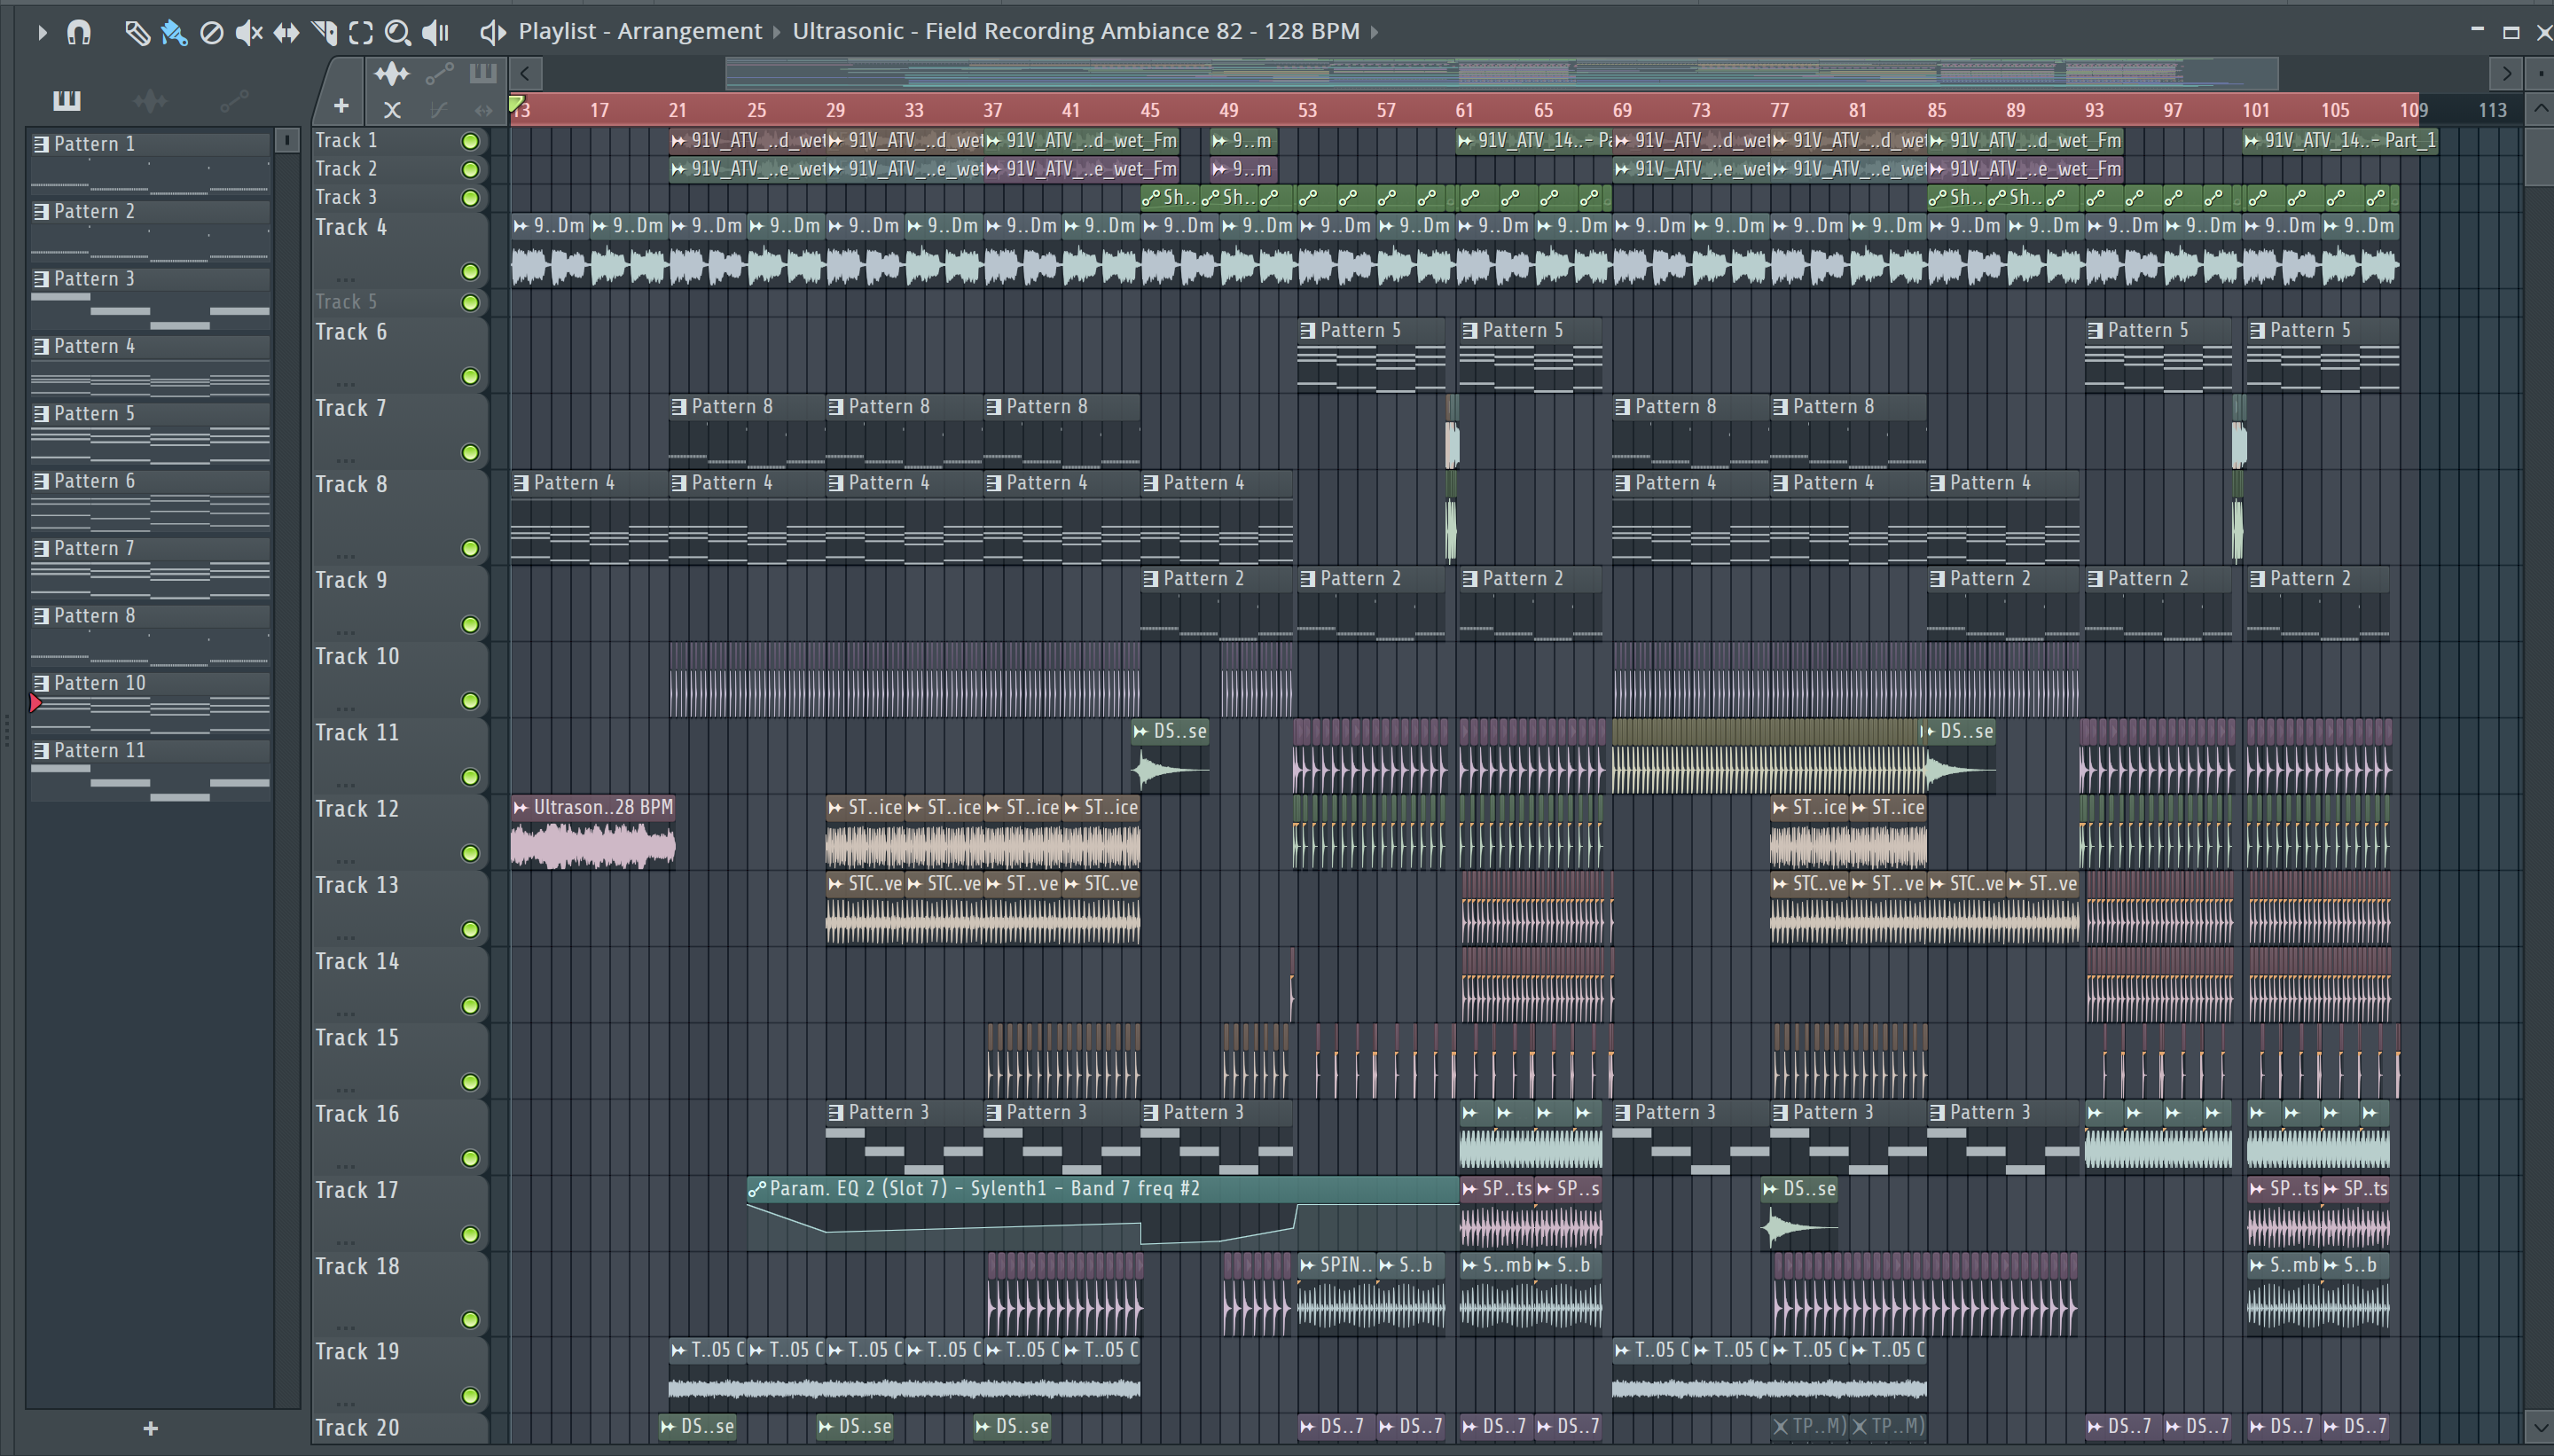Show audio clips in picker panel
Viewport: 2554px width, 1456px height.
click(150, 100)
